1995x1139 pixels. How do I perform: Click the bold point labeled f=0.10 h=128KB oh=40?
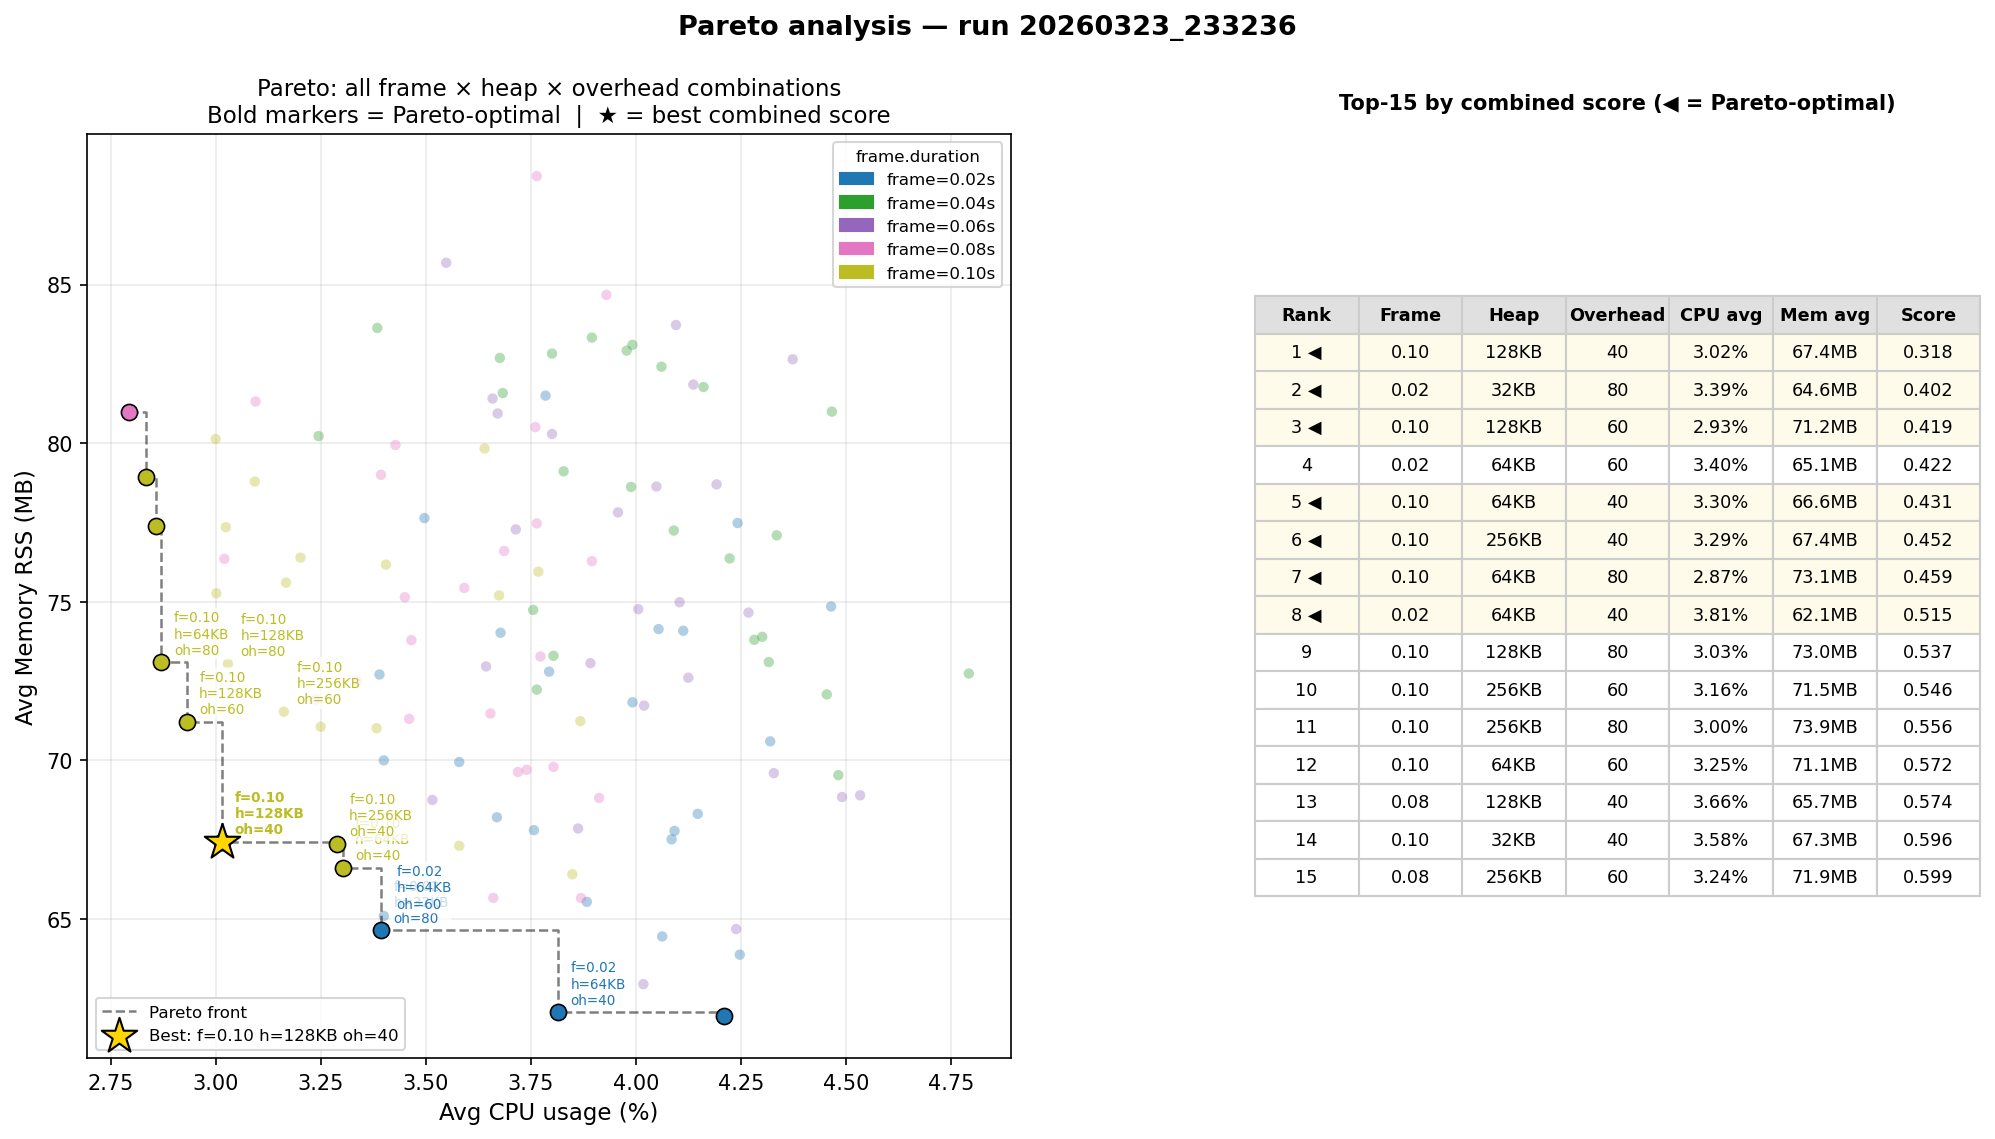pyautogui.click(x=222, y=842)
